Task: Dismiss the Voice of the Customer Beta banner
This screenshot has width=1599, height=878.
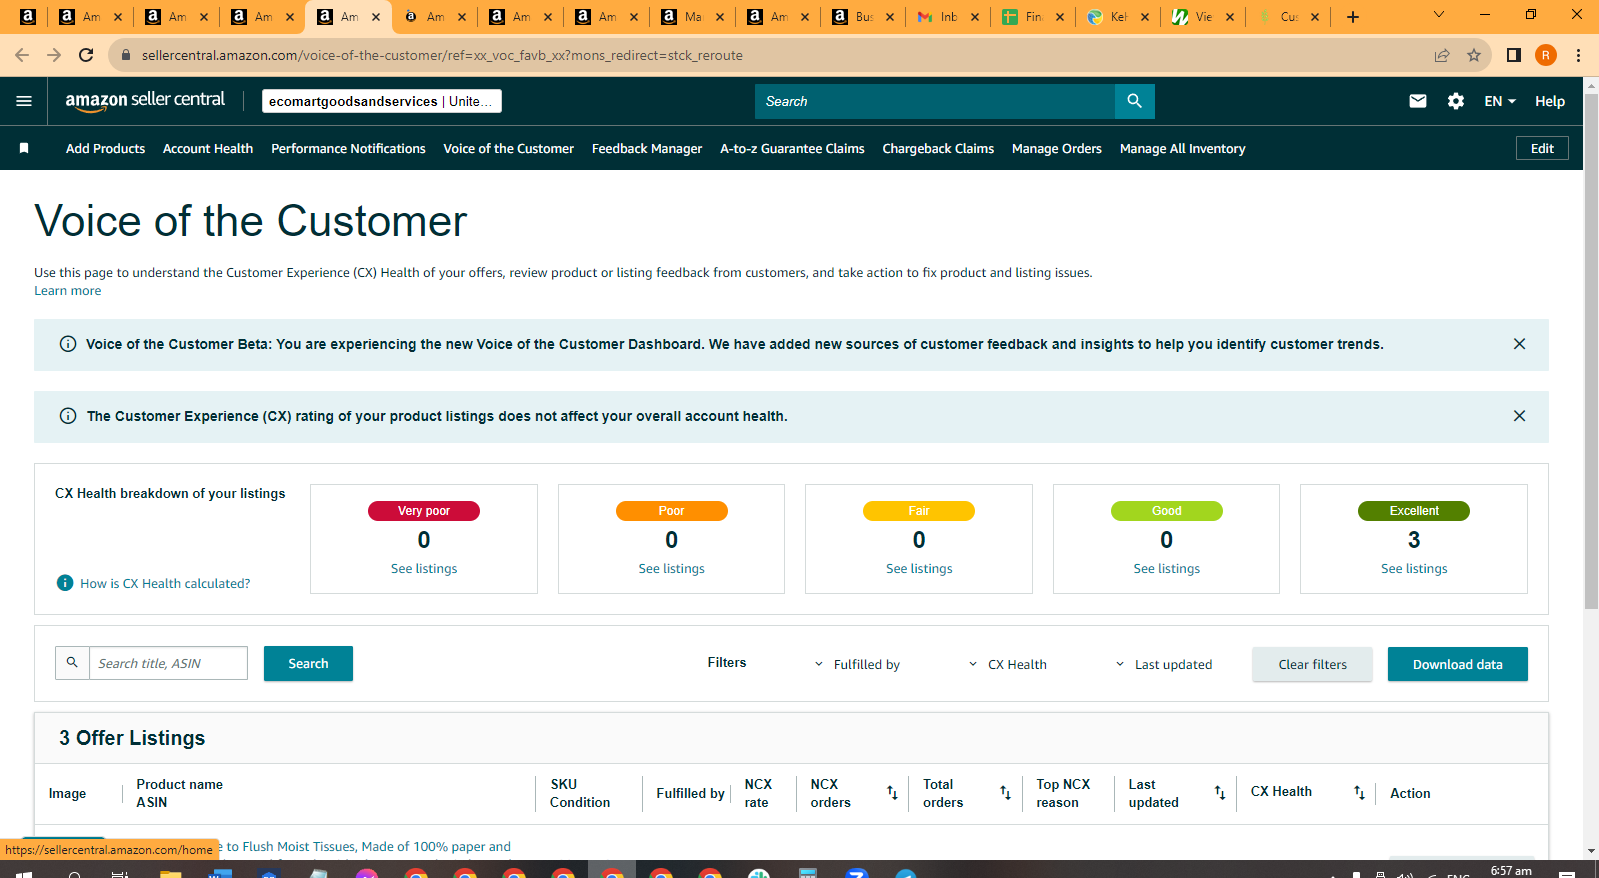Action: (1519, 344)
